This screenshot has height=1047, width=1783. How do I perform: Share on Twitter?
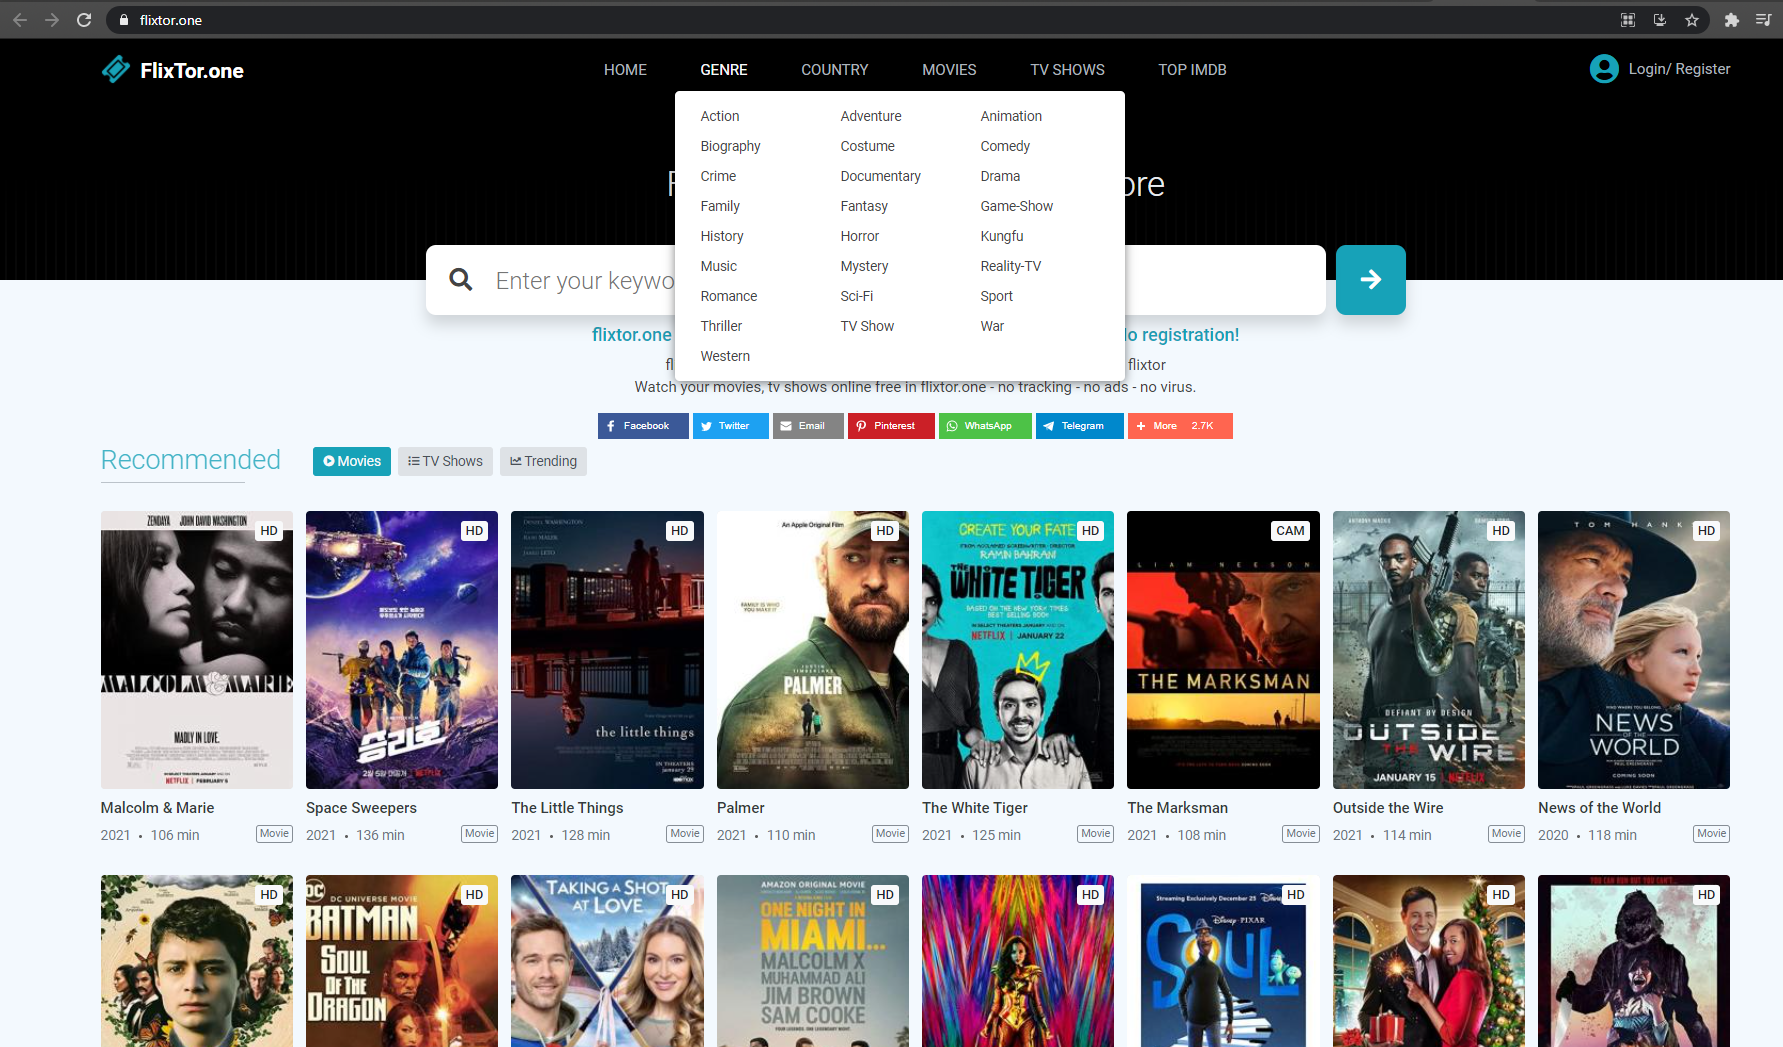pyautogui.click(x=730, y=426)
